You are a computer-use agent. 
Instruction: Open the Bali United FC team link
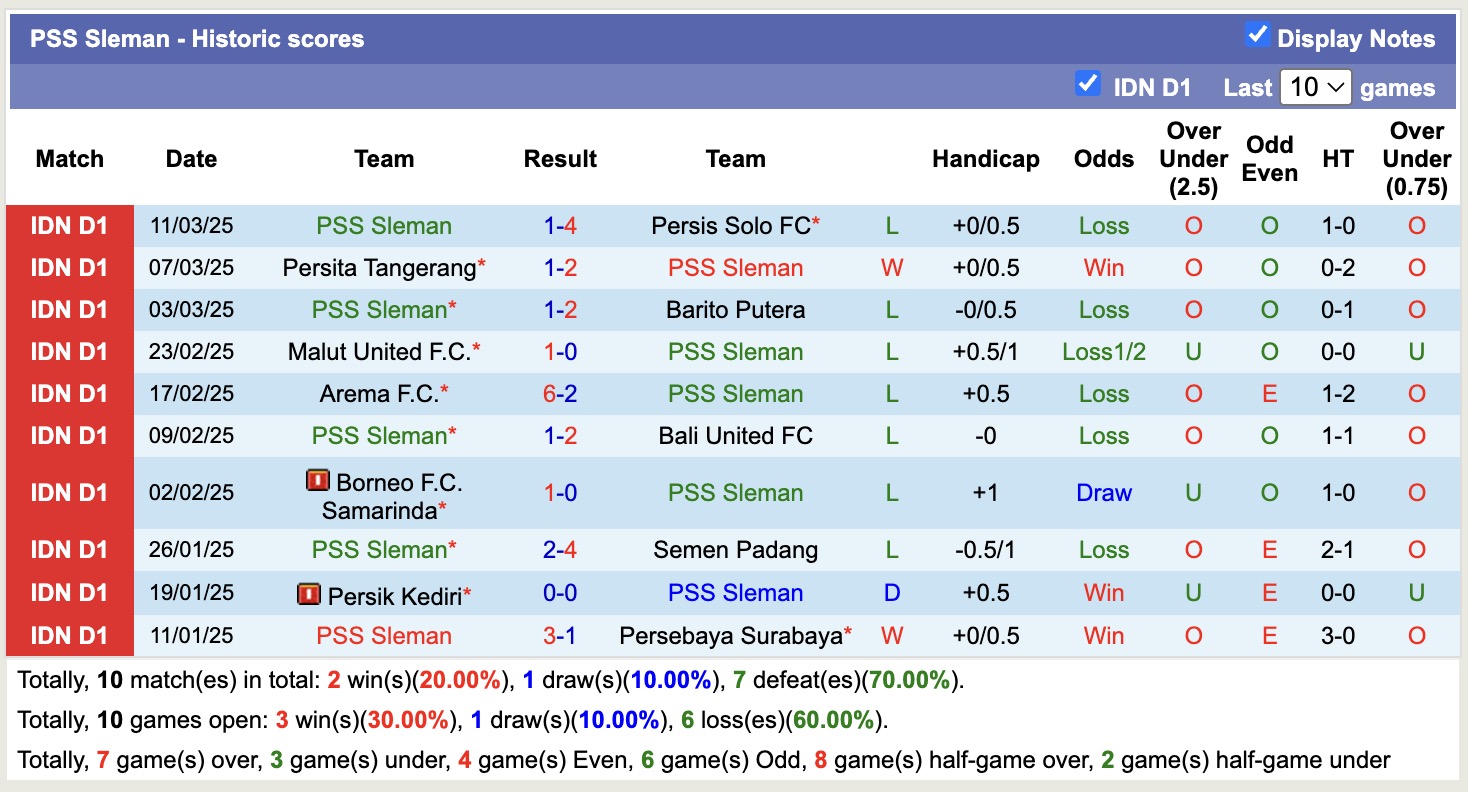736,435
